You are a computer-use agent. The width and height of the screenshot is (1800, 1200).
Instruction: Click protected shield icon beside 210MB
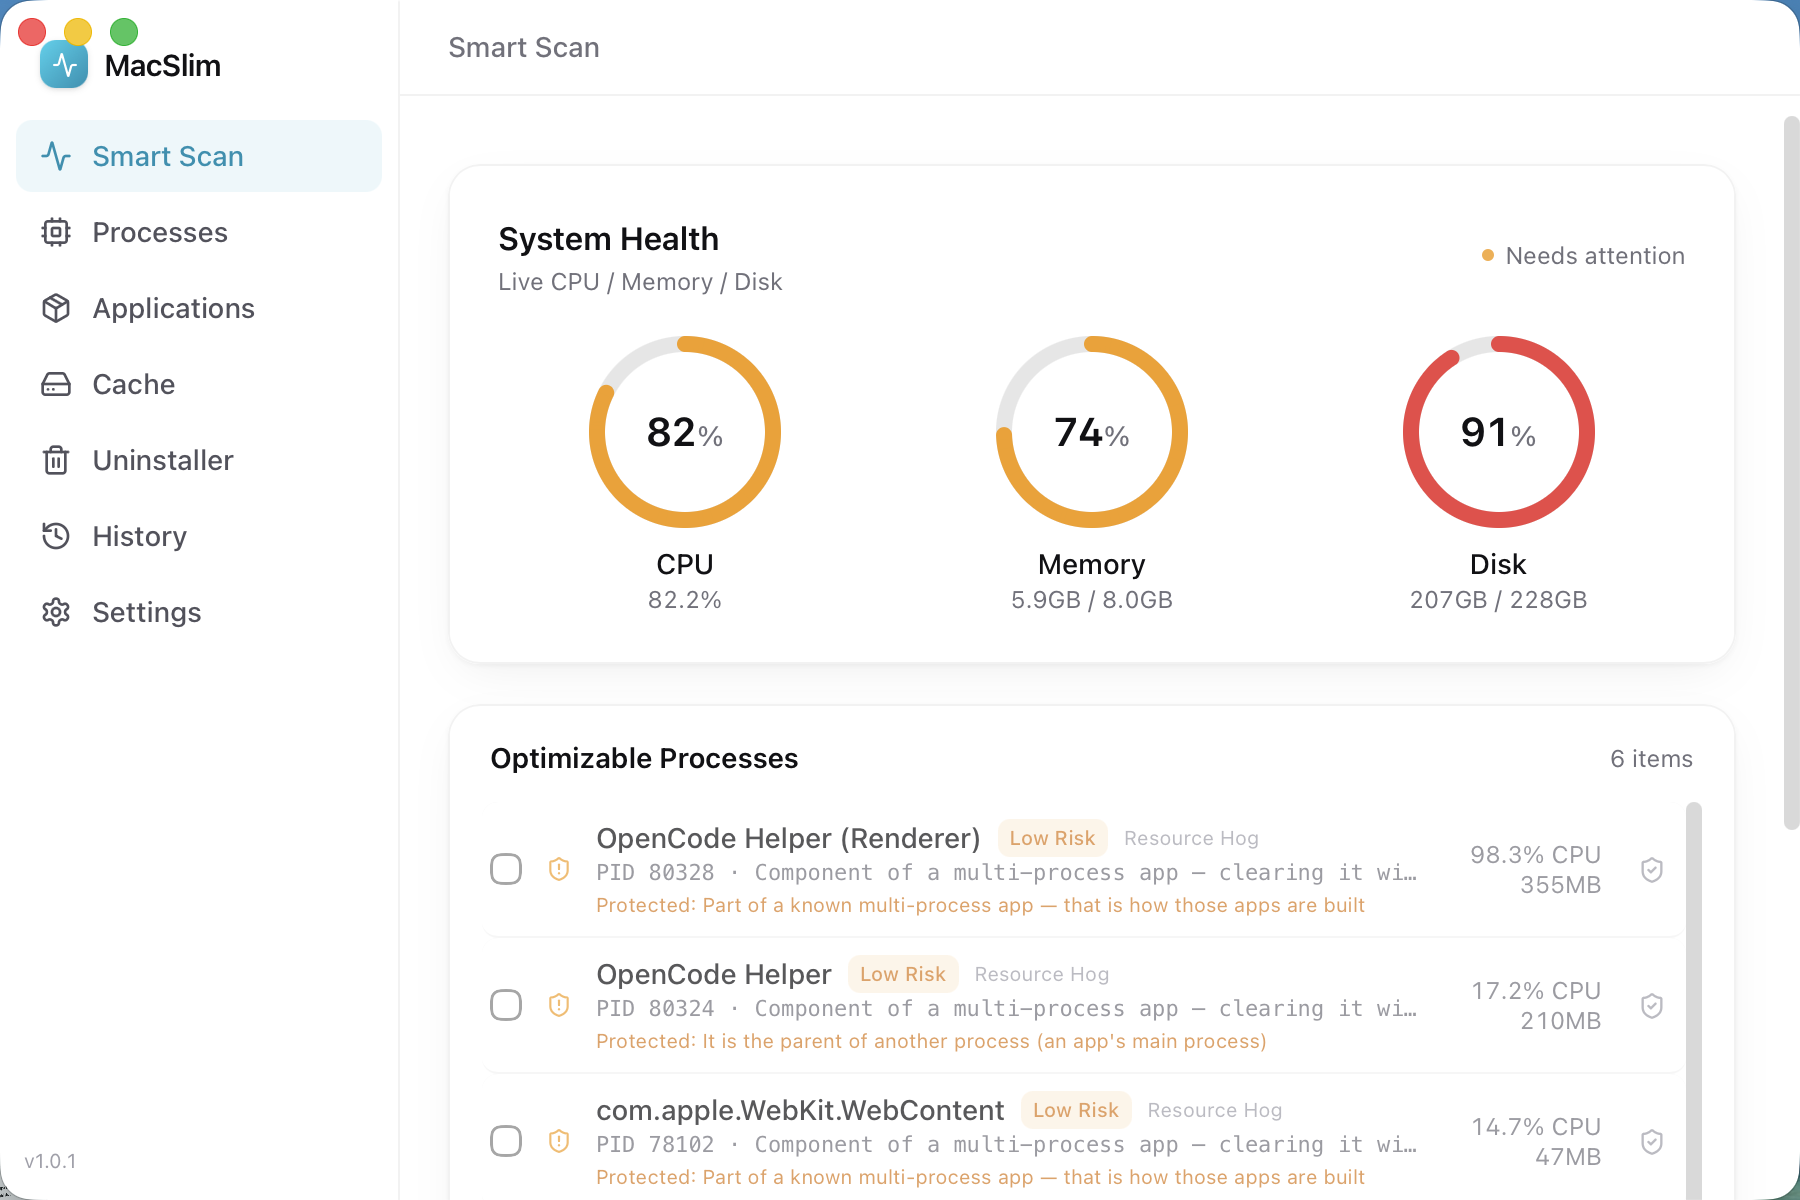click(x=1652, y=1006)
